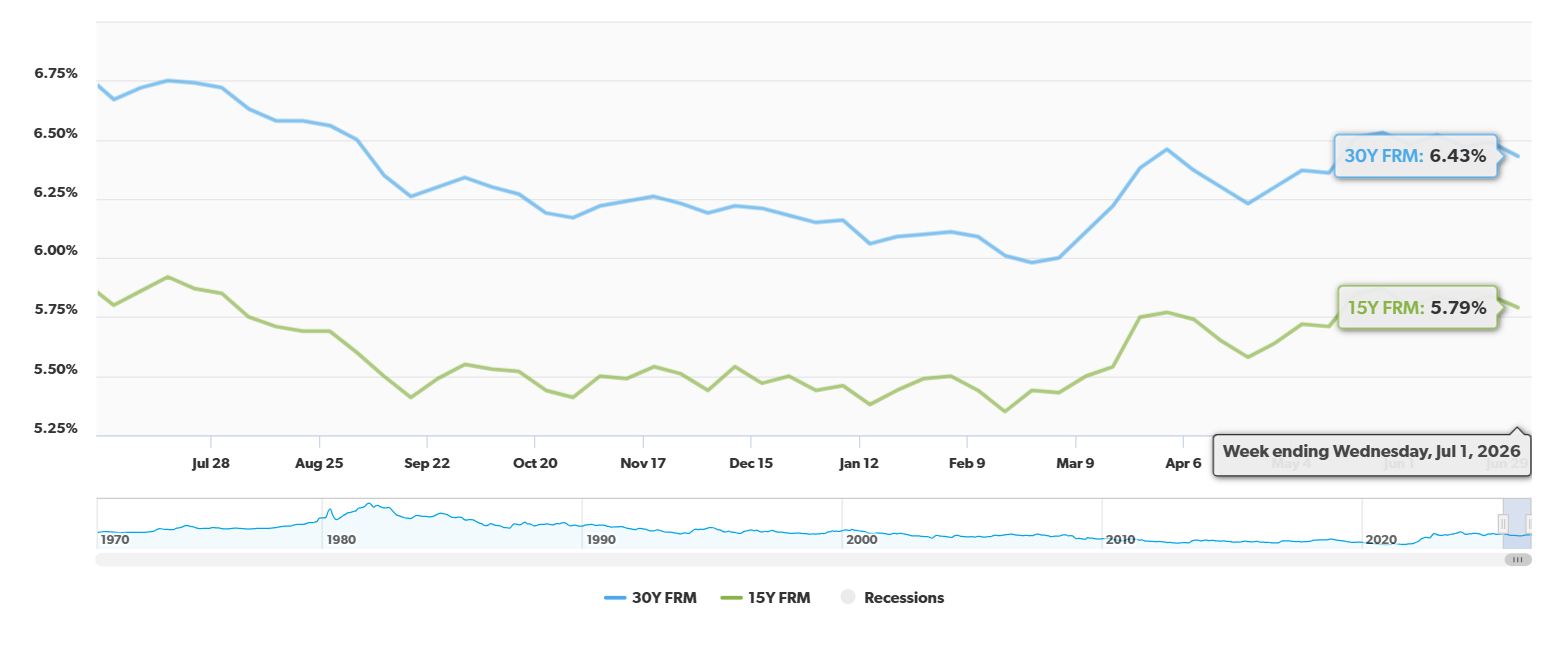Click the 5.25% y-axis label
Screen dimensions: 1566x646
(55, 429)
